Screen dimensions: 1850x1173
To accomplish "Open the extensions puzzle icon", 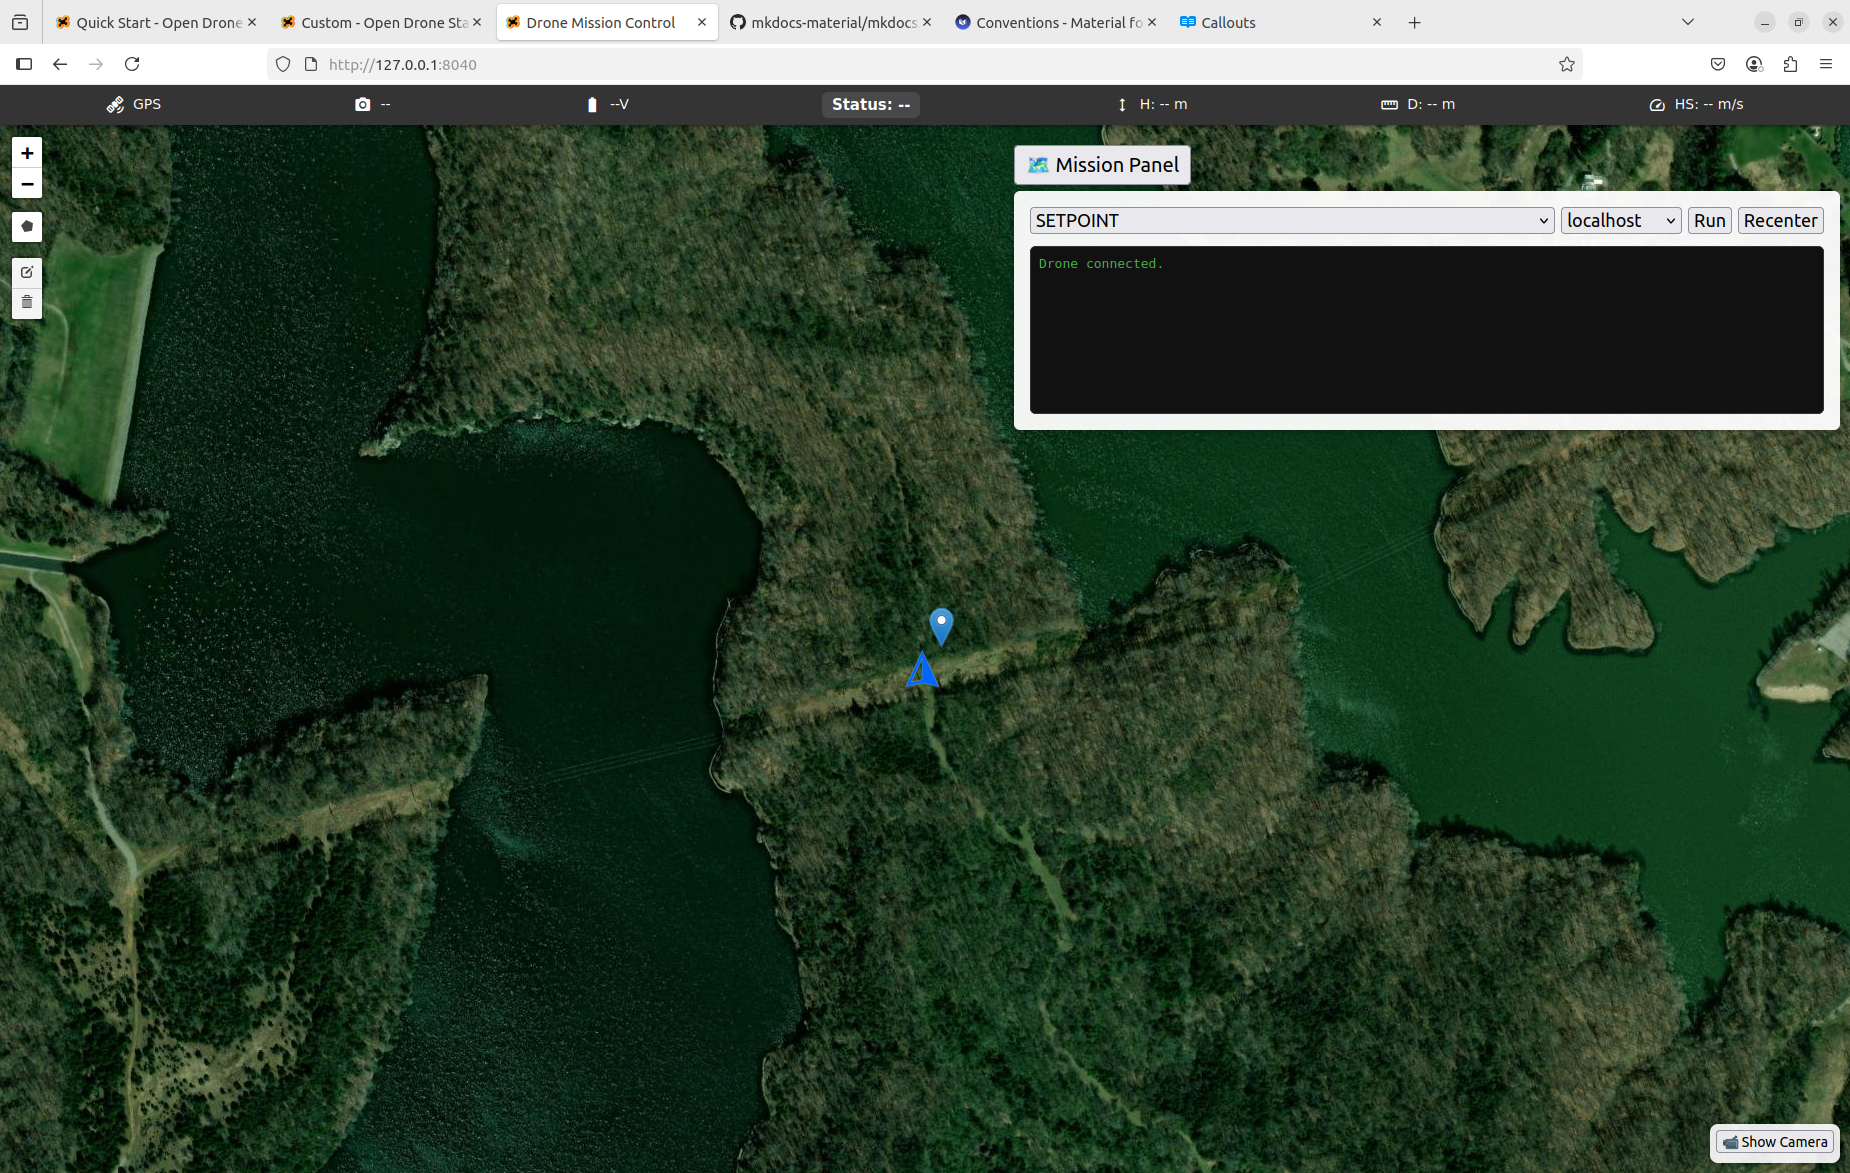I will point(1790,64).
